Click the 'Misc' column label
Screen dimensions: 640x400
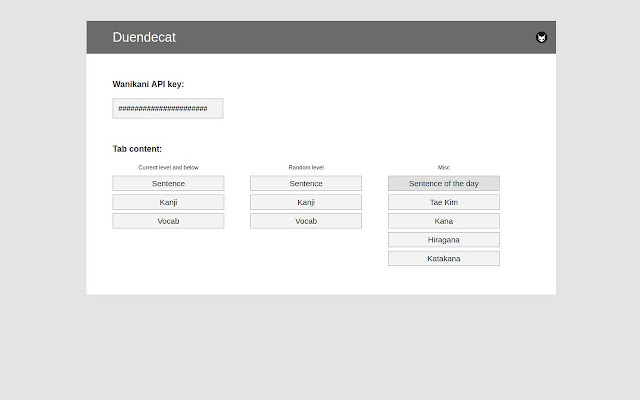(x=444, y=167)
